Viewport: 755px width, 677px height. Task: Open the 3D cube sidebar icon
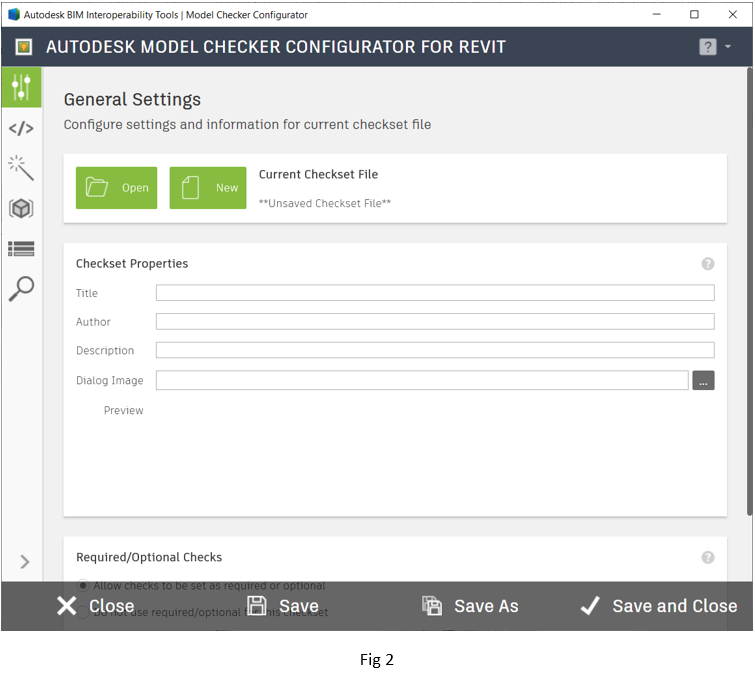coord(21,208)
